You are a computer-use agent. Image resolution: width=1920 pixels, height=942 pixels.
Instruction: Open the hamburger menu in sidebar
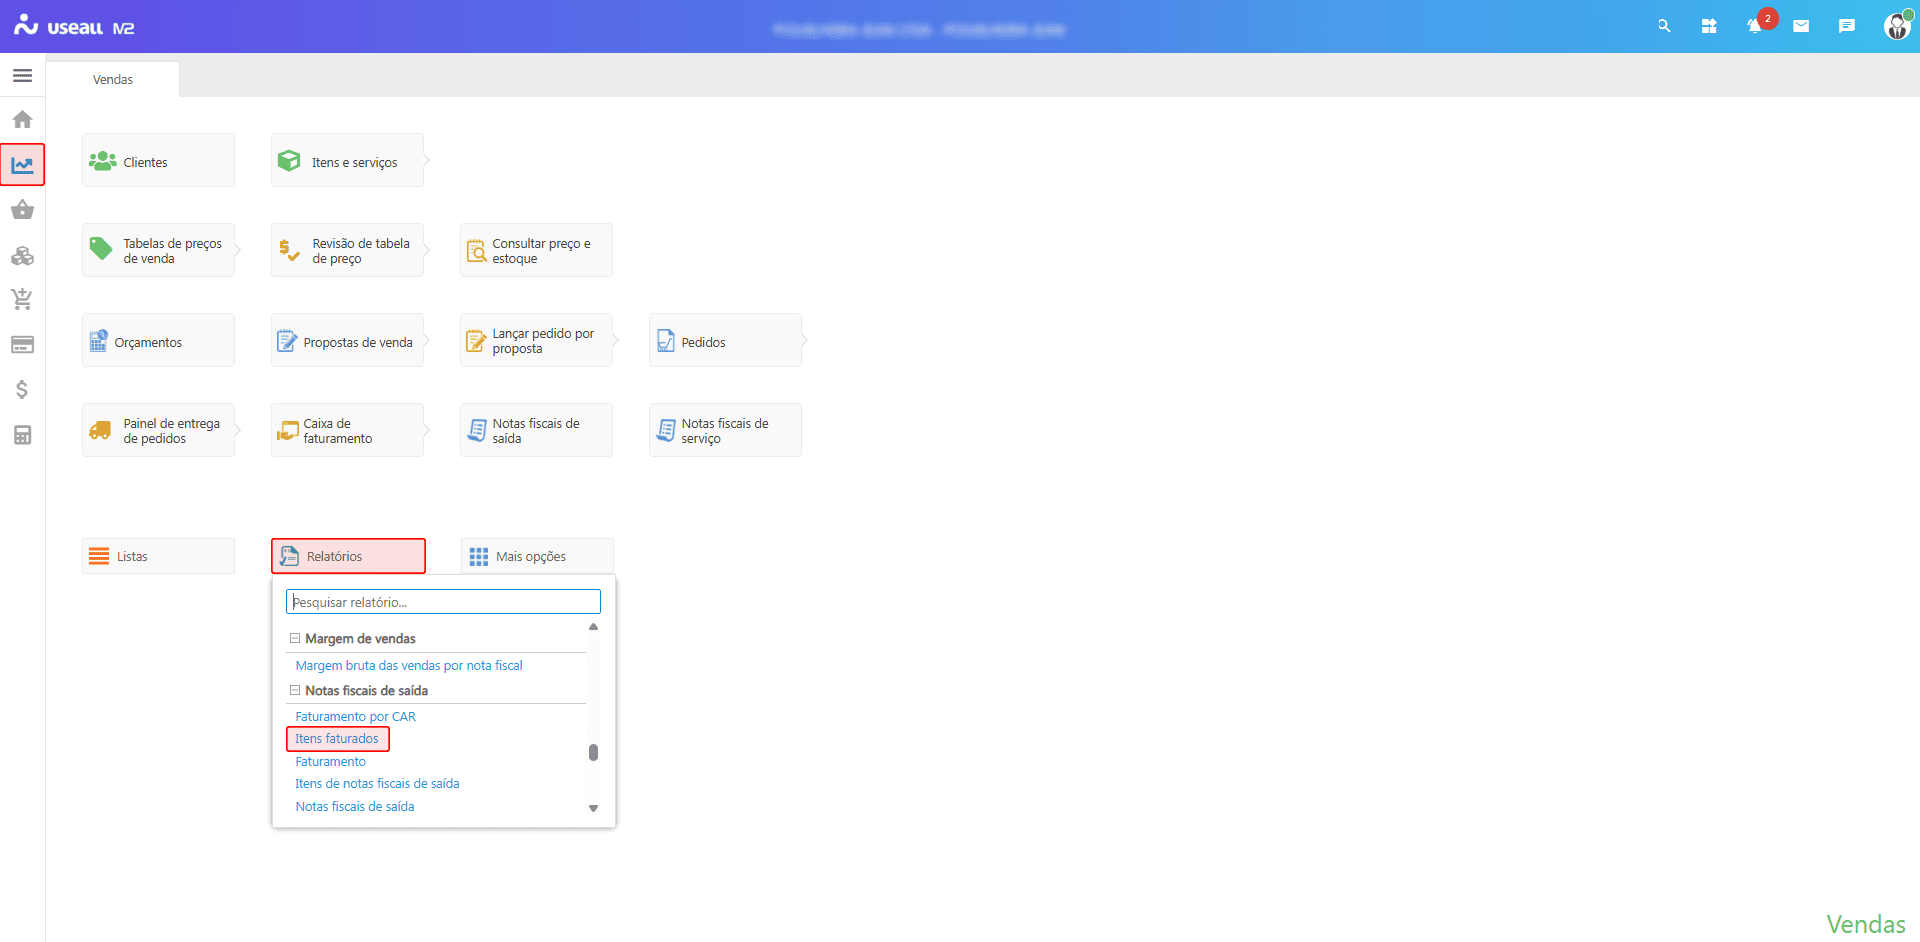pyautogui.click(x=22, y=76)
